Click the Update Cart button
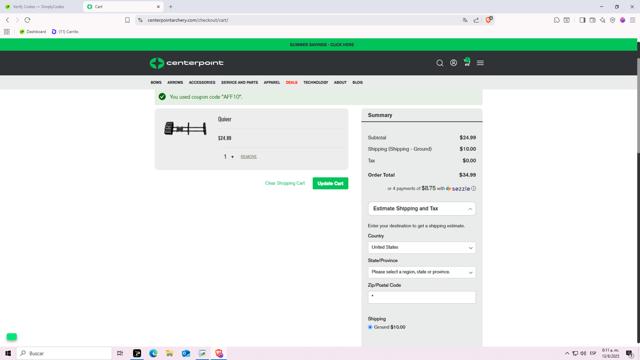This screenshot has width=640, height=360. (x=330, y=183)
